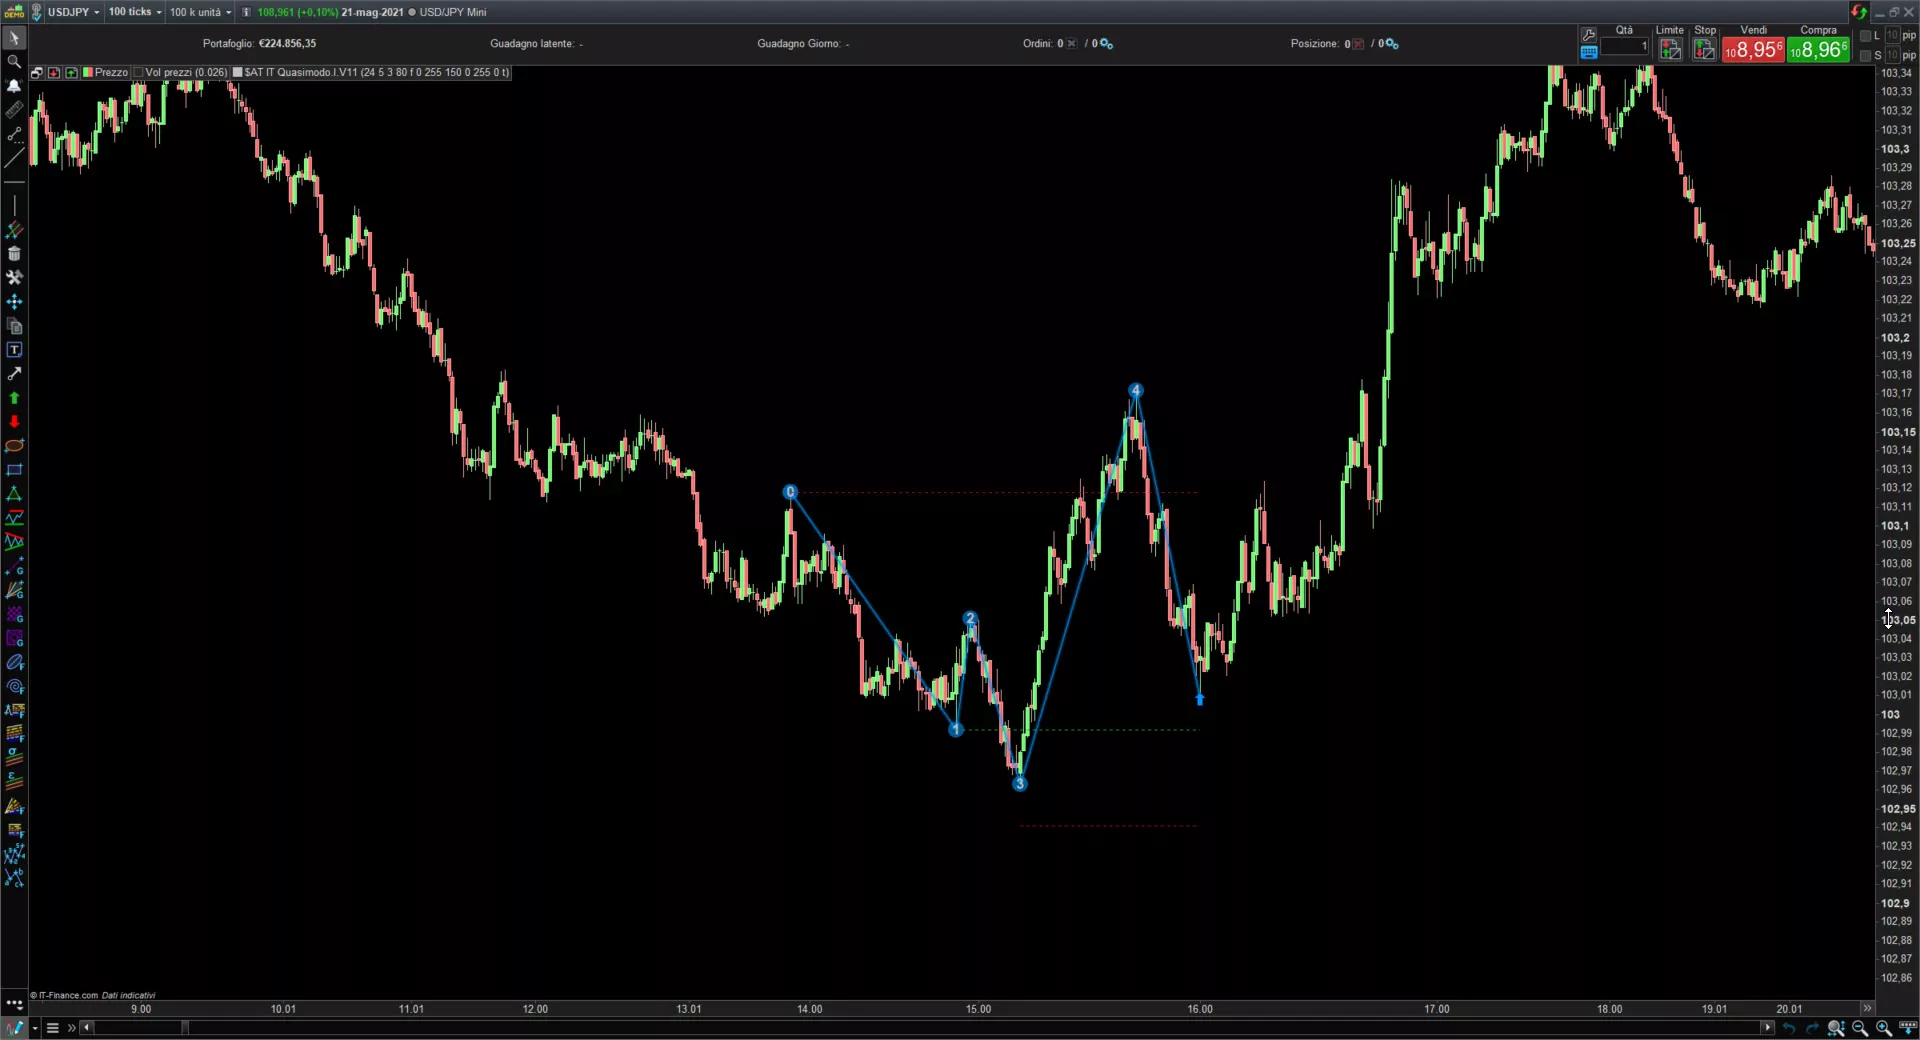Image resolution: width=1920 pixels, height=1040 pixels.
Task: Click the Quasimodo point 3 marker
Action: [1019, 784]
